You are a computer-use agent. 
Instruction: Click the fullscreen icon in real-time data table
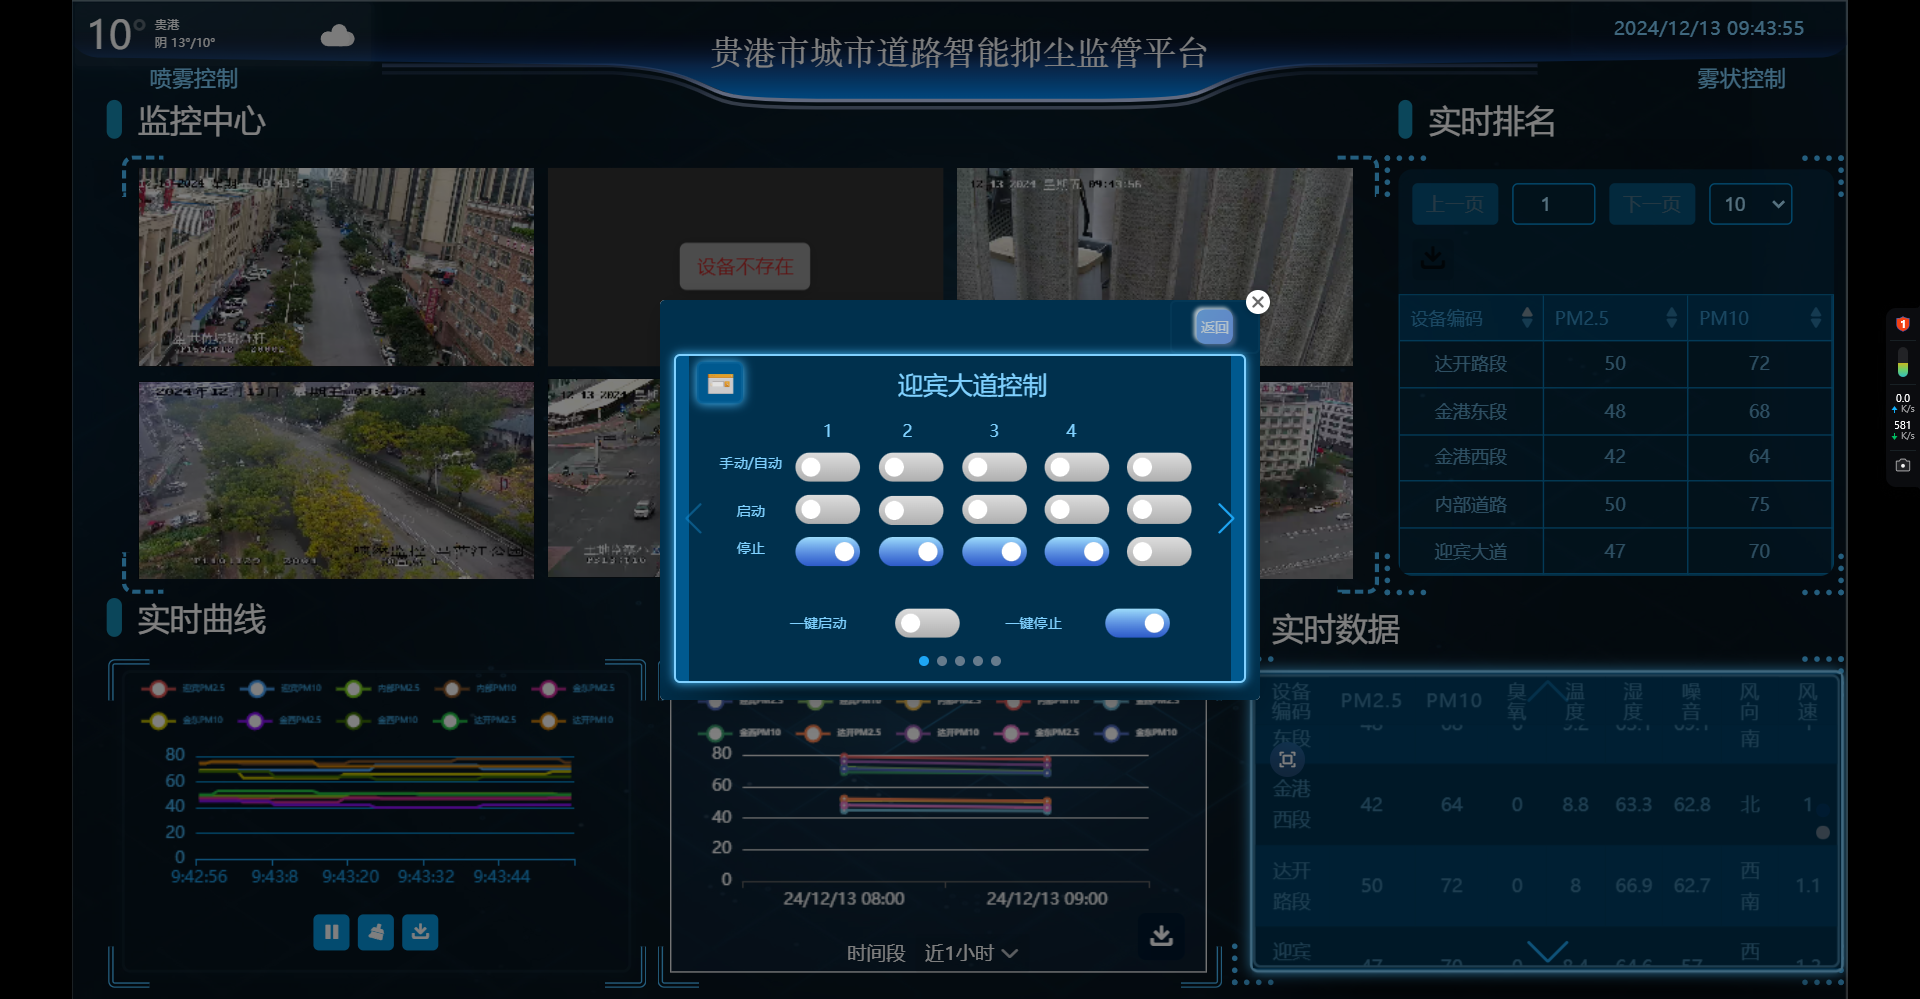(1287, 760)
